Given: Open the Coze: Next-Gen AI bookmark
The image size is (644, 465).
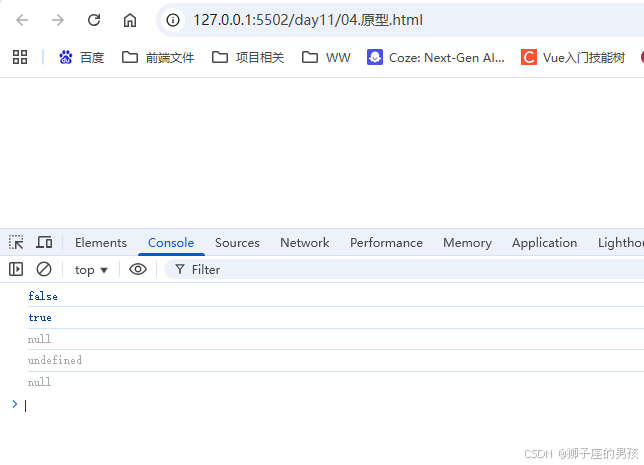Looking at the screenshot, I should (x=436, y=57).
